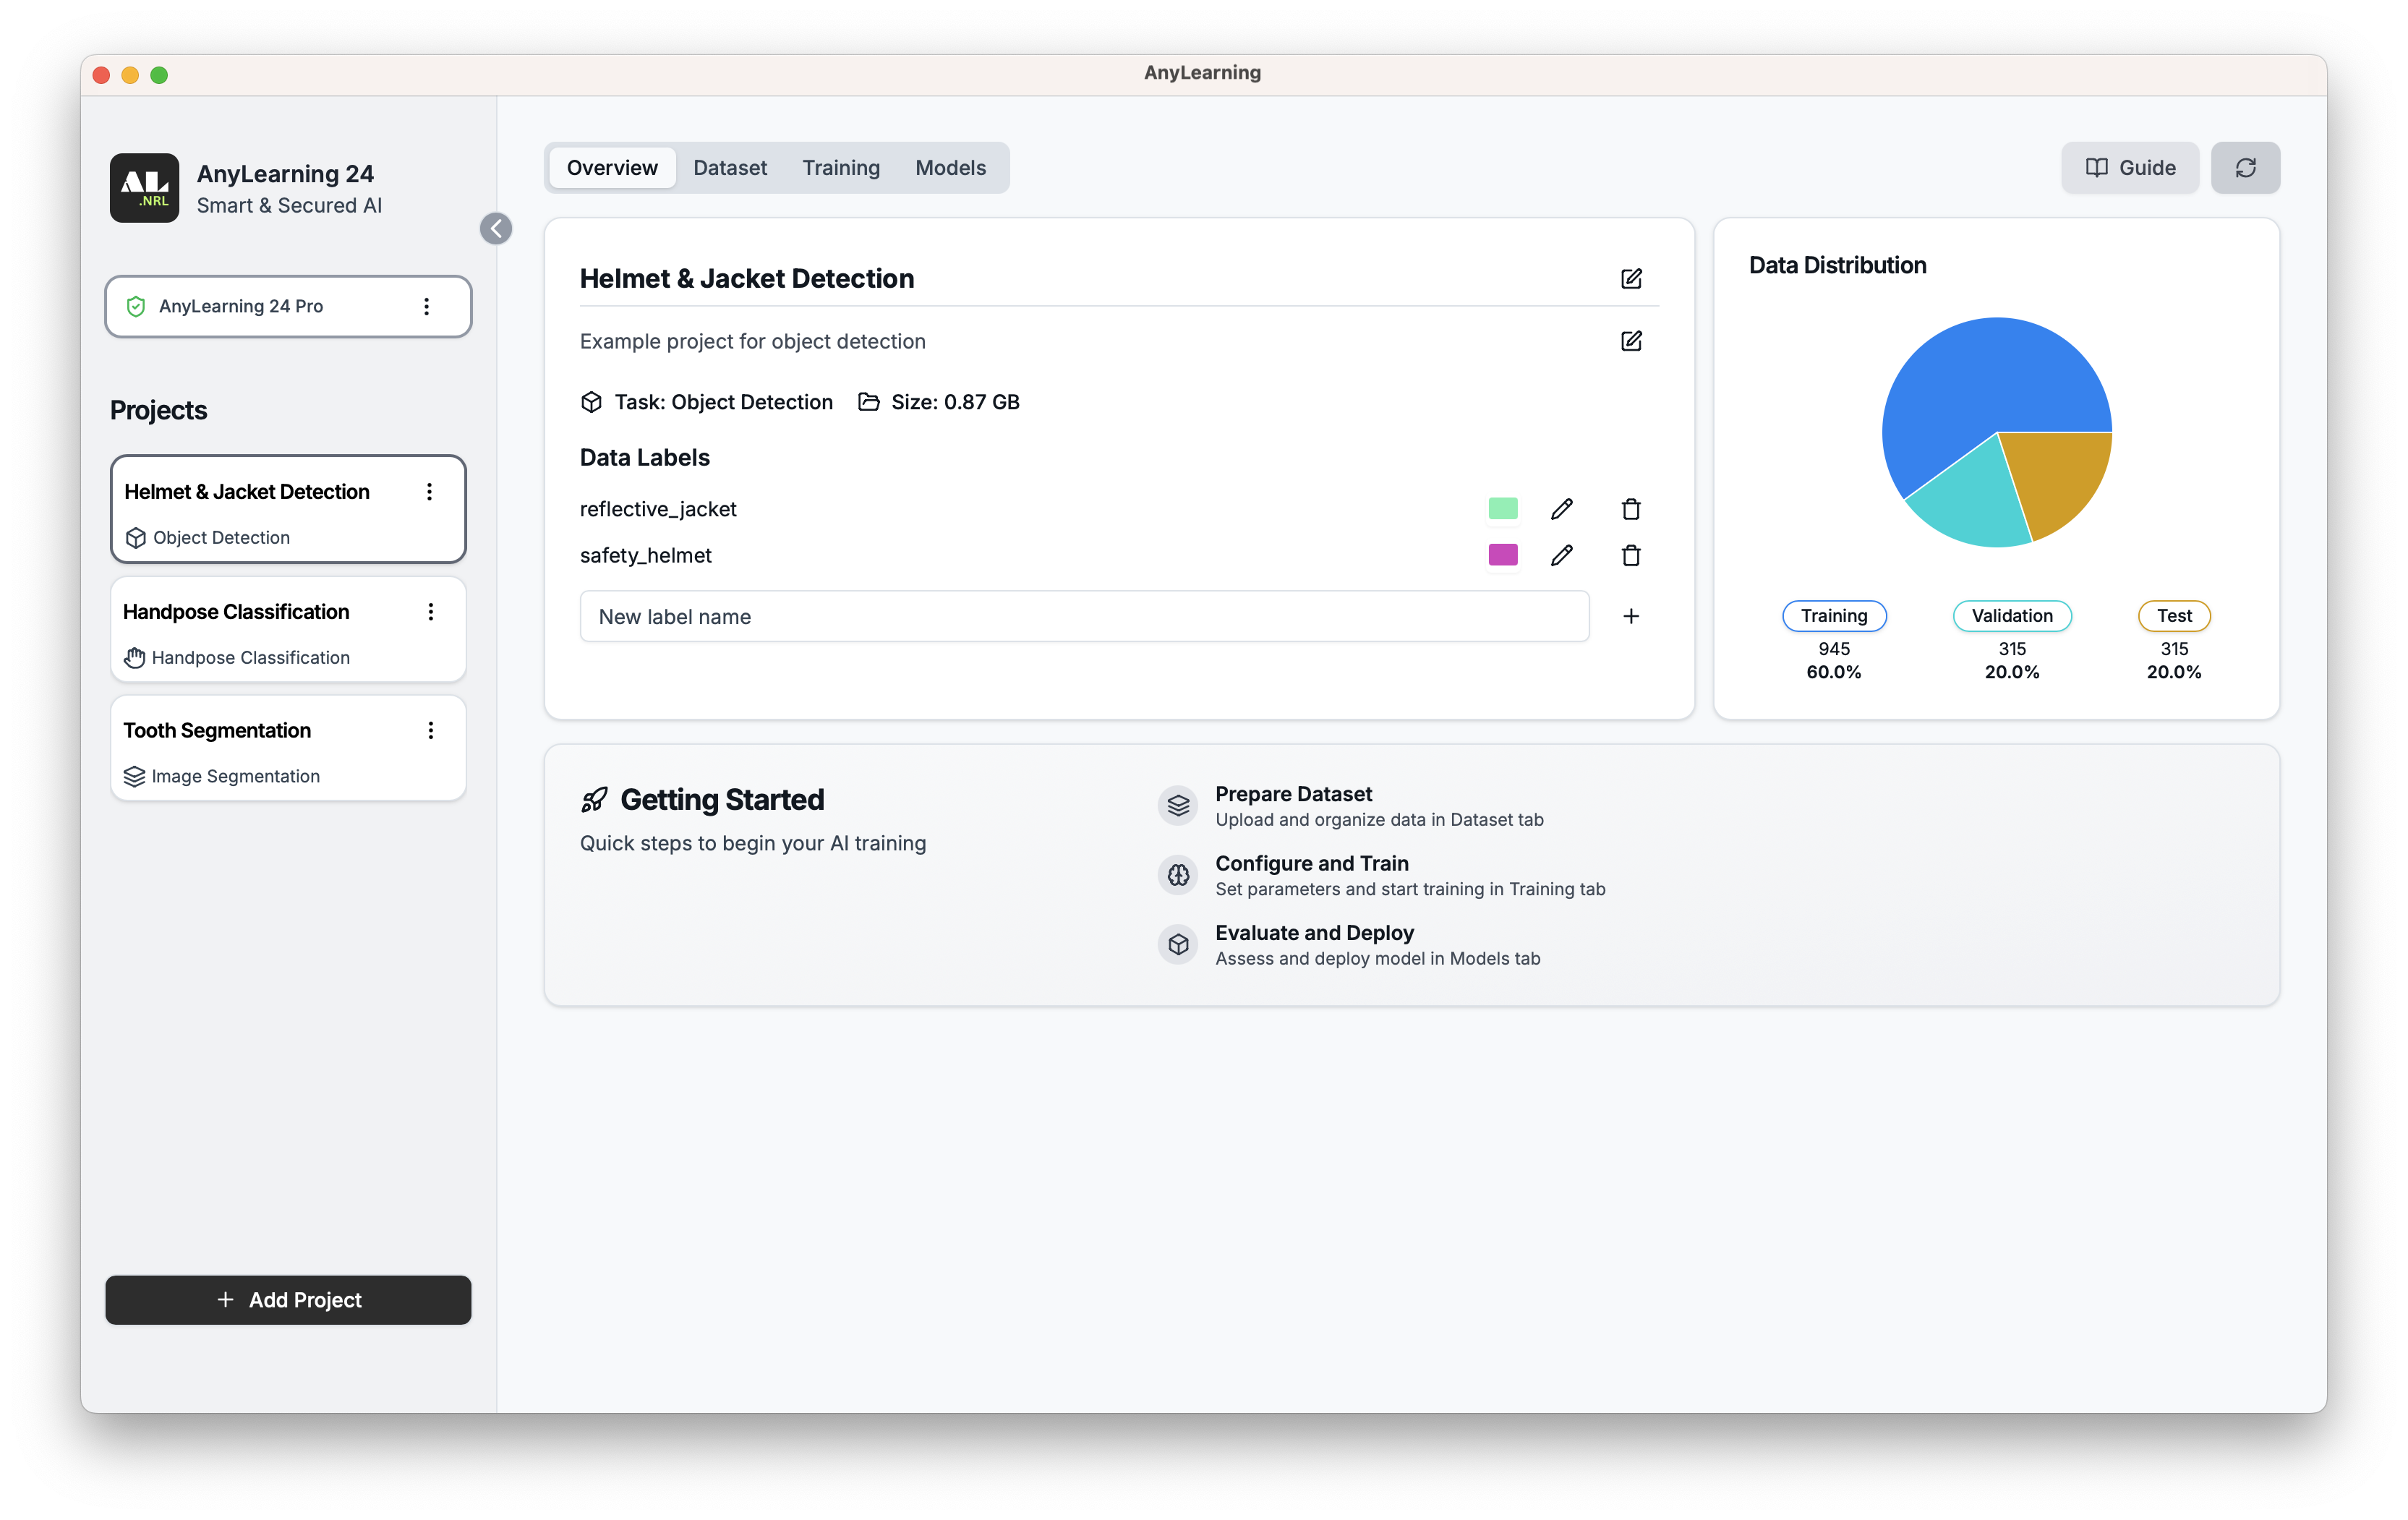Switch to the Training tab

840,168
